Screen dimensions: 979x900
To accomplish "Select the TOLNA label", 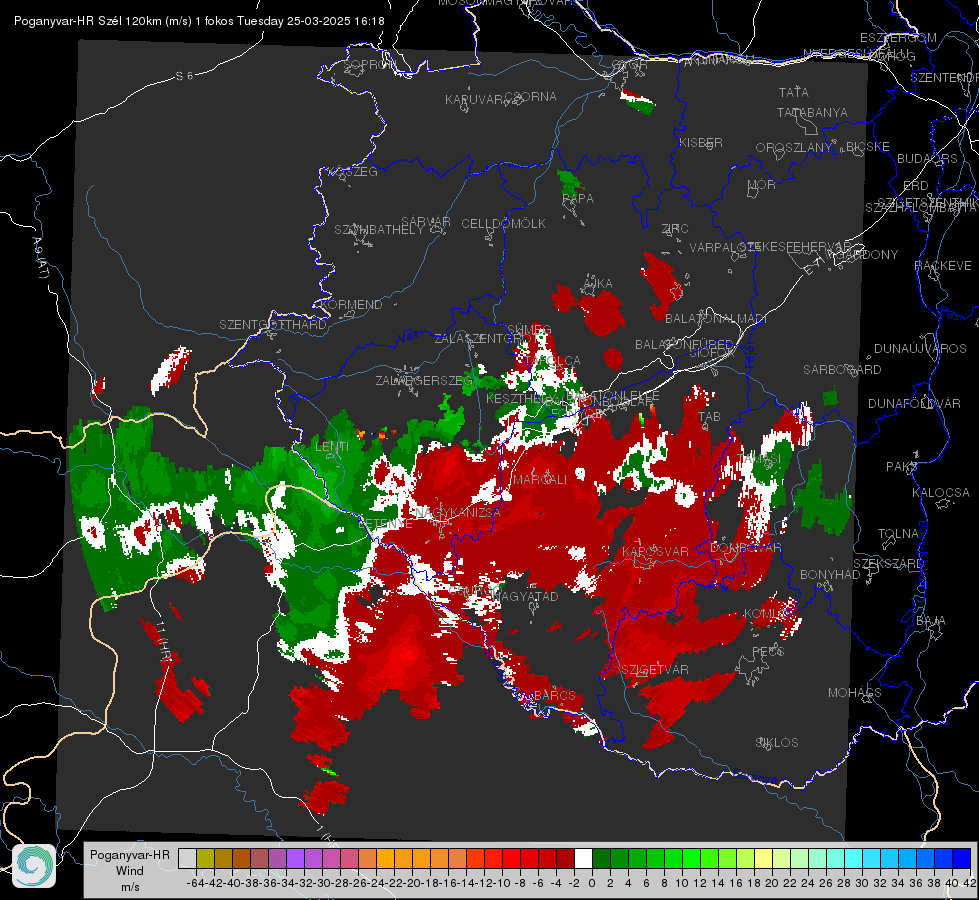I will click(898, 534).
